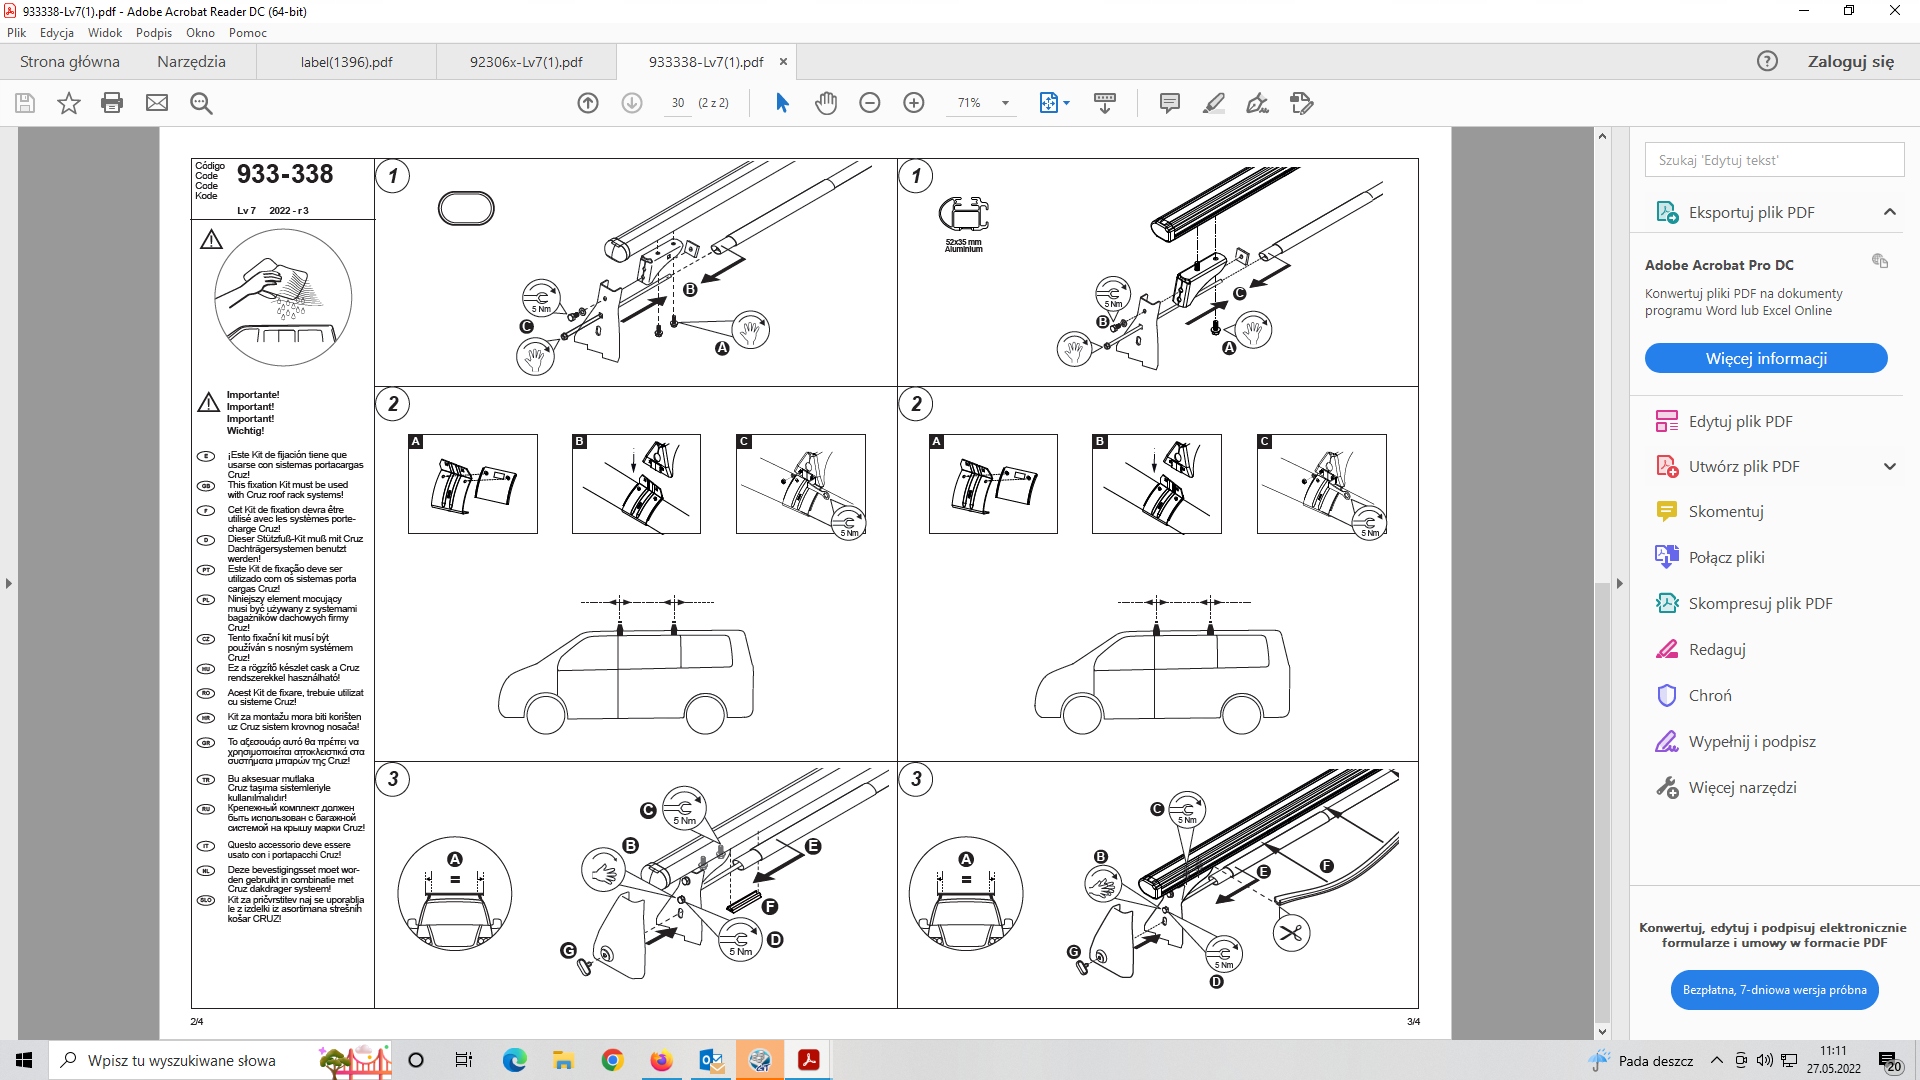Expand the left navigation pane
The height and width of the screenshot is (1080, 1920).
tap(9, 583)
